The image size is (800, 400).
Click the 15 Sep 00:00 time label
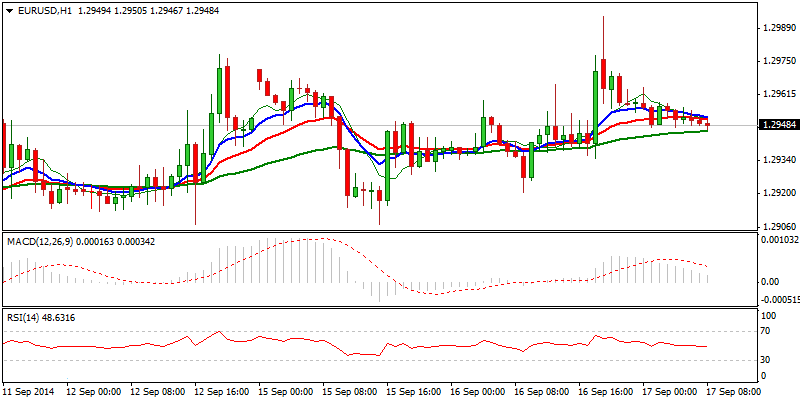pos(286,391)
